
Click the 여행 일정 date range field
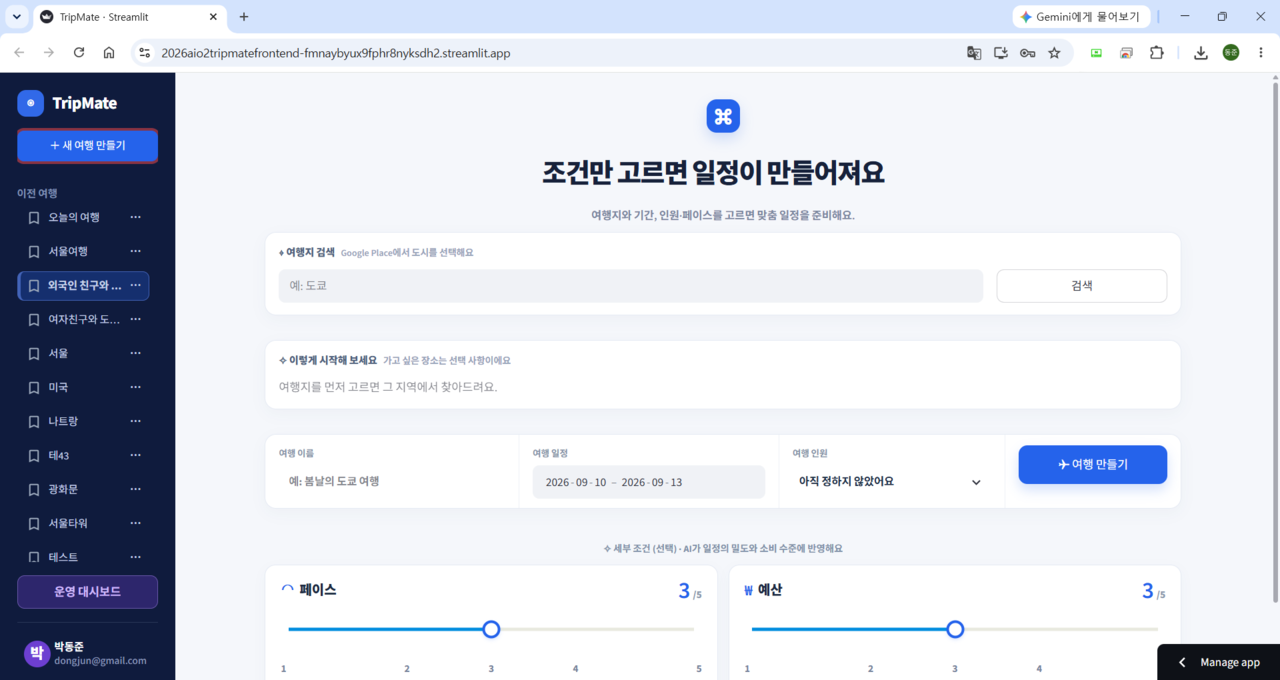click(x=649, y=482)
